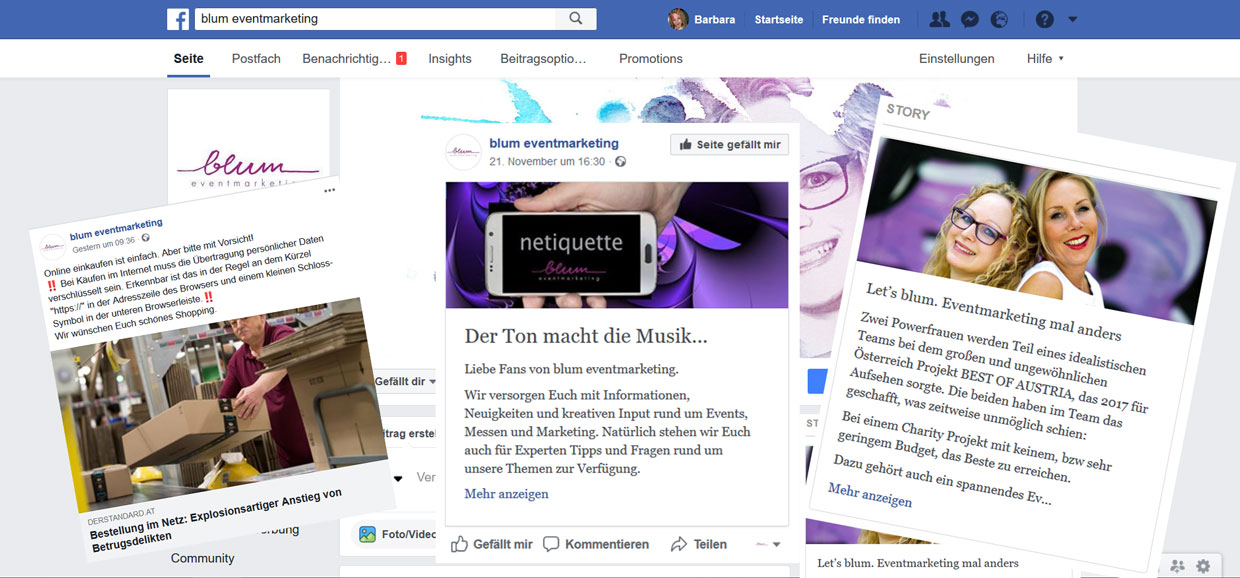Select the Seite tab
The height and width of the screenshot is (578, 1240).
click(188, 59)
